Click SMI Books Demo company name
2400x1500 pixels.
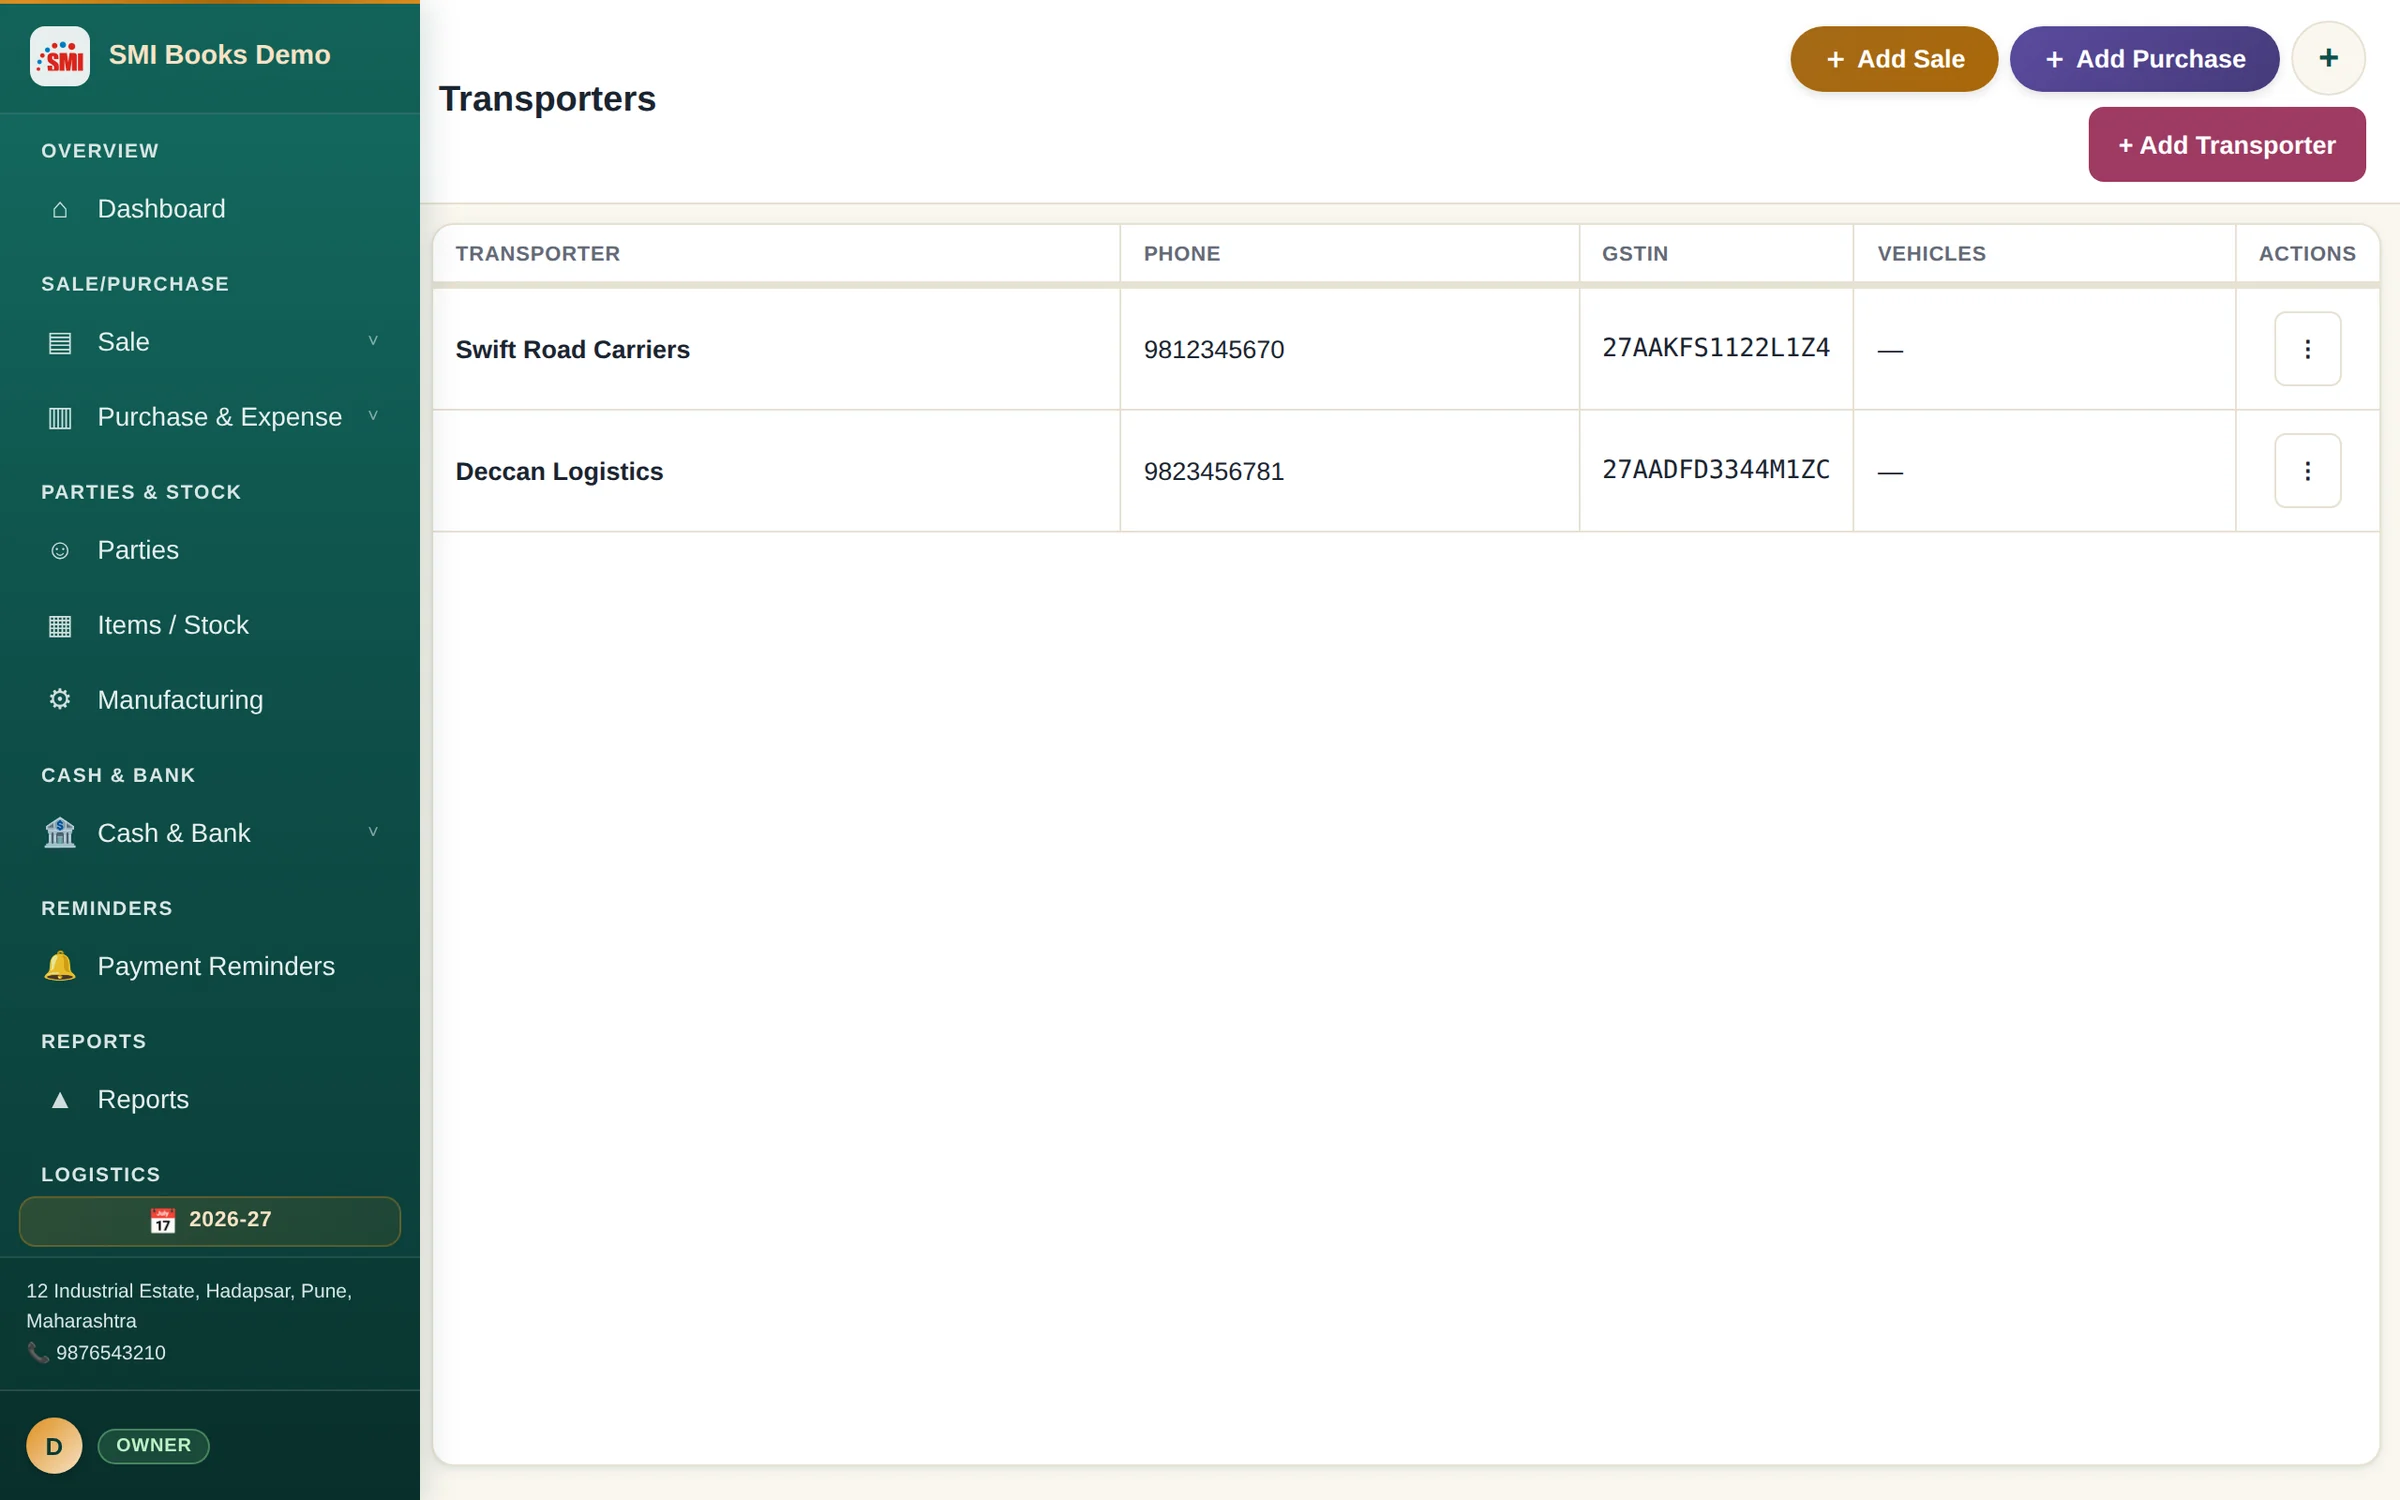(x=219, y=55)
